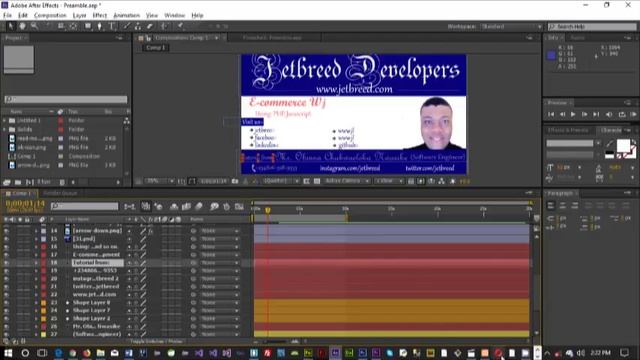This screenshot has height=360, width=640.
Task: Select the Eraser tool
Action: click(x=150, y=26)
